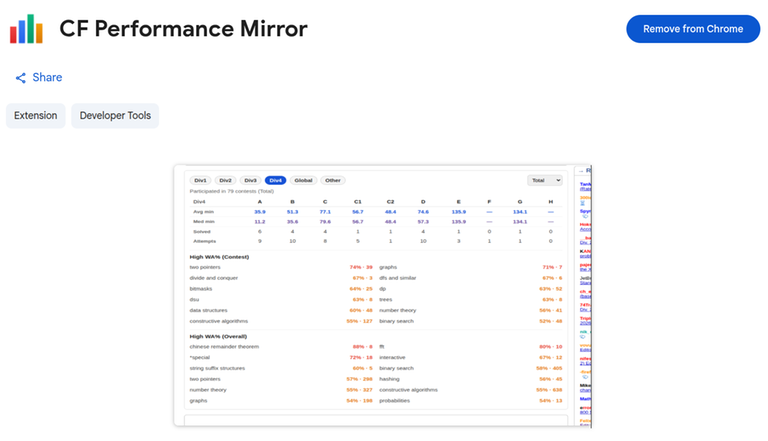The image size is (768, 441).
Task: Click the 'Med min' row label
Action: tap(204, 221)
